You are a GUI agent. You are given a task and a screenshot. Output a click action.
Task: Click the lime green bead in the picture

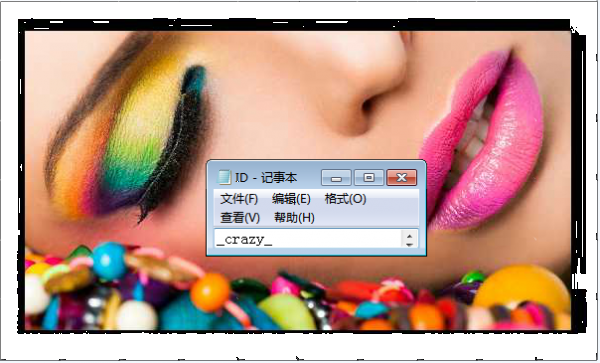click(287, 312)
